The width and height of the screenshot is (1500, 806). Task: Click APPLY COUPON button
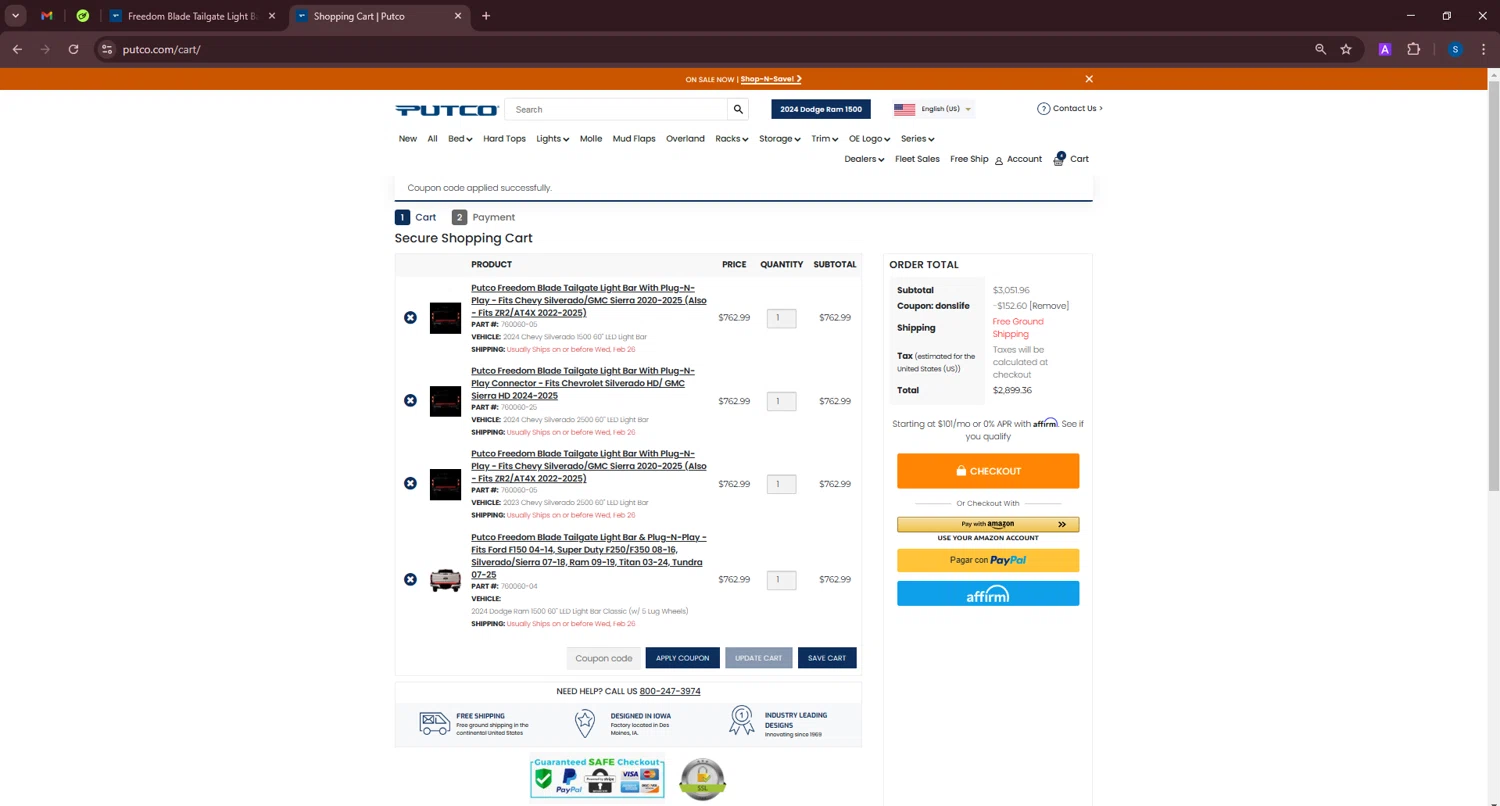(x=682, y=658)
